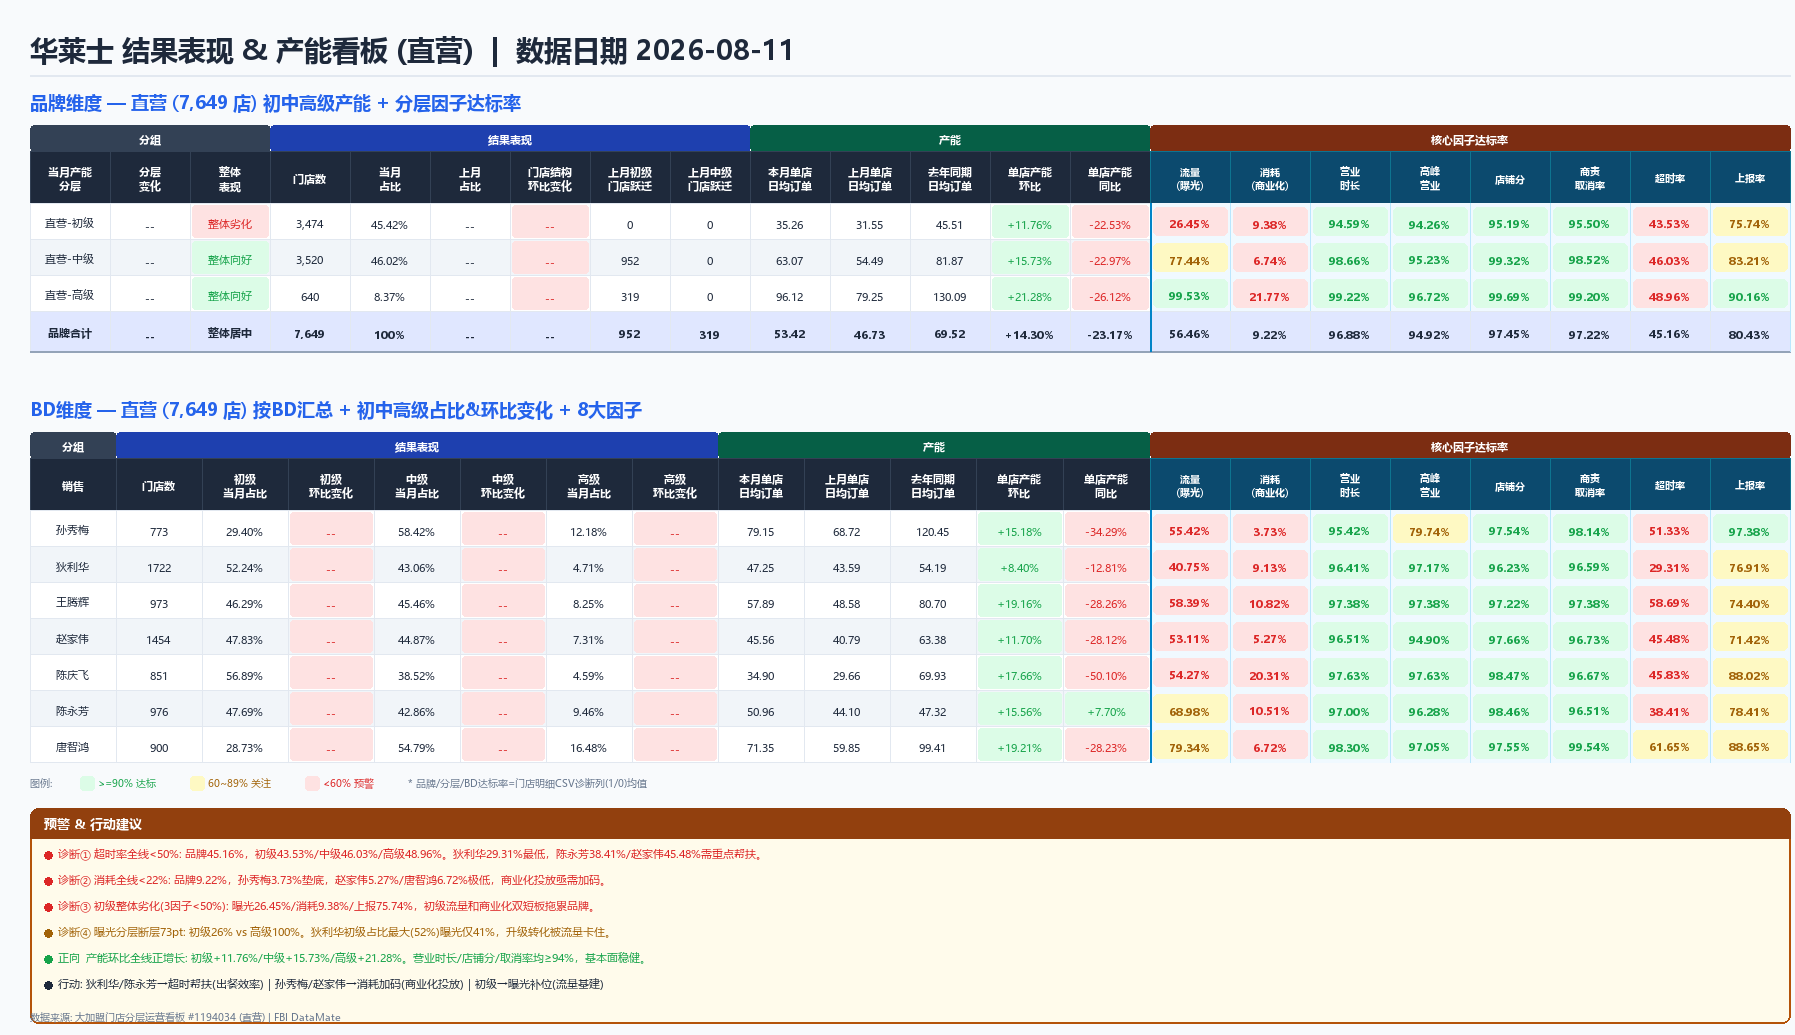Viewport: 1795px width, 1035px height.
Task: Select the 直营-高级 row label
Action: point(70,296)
